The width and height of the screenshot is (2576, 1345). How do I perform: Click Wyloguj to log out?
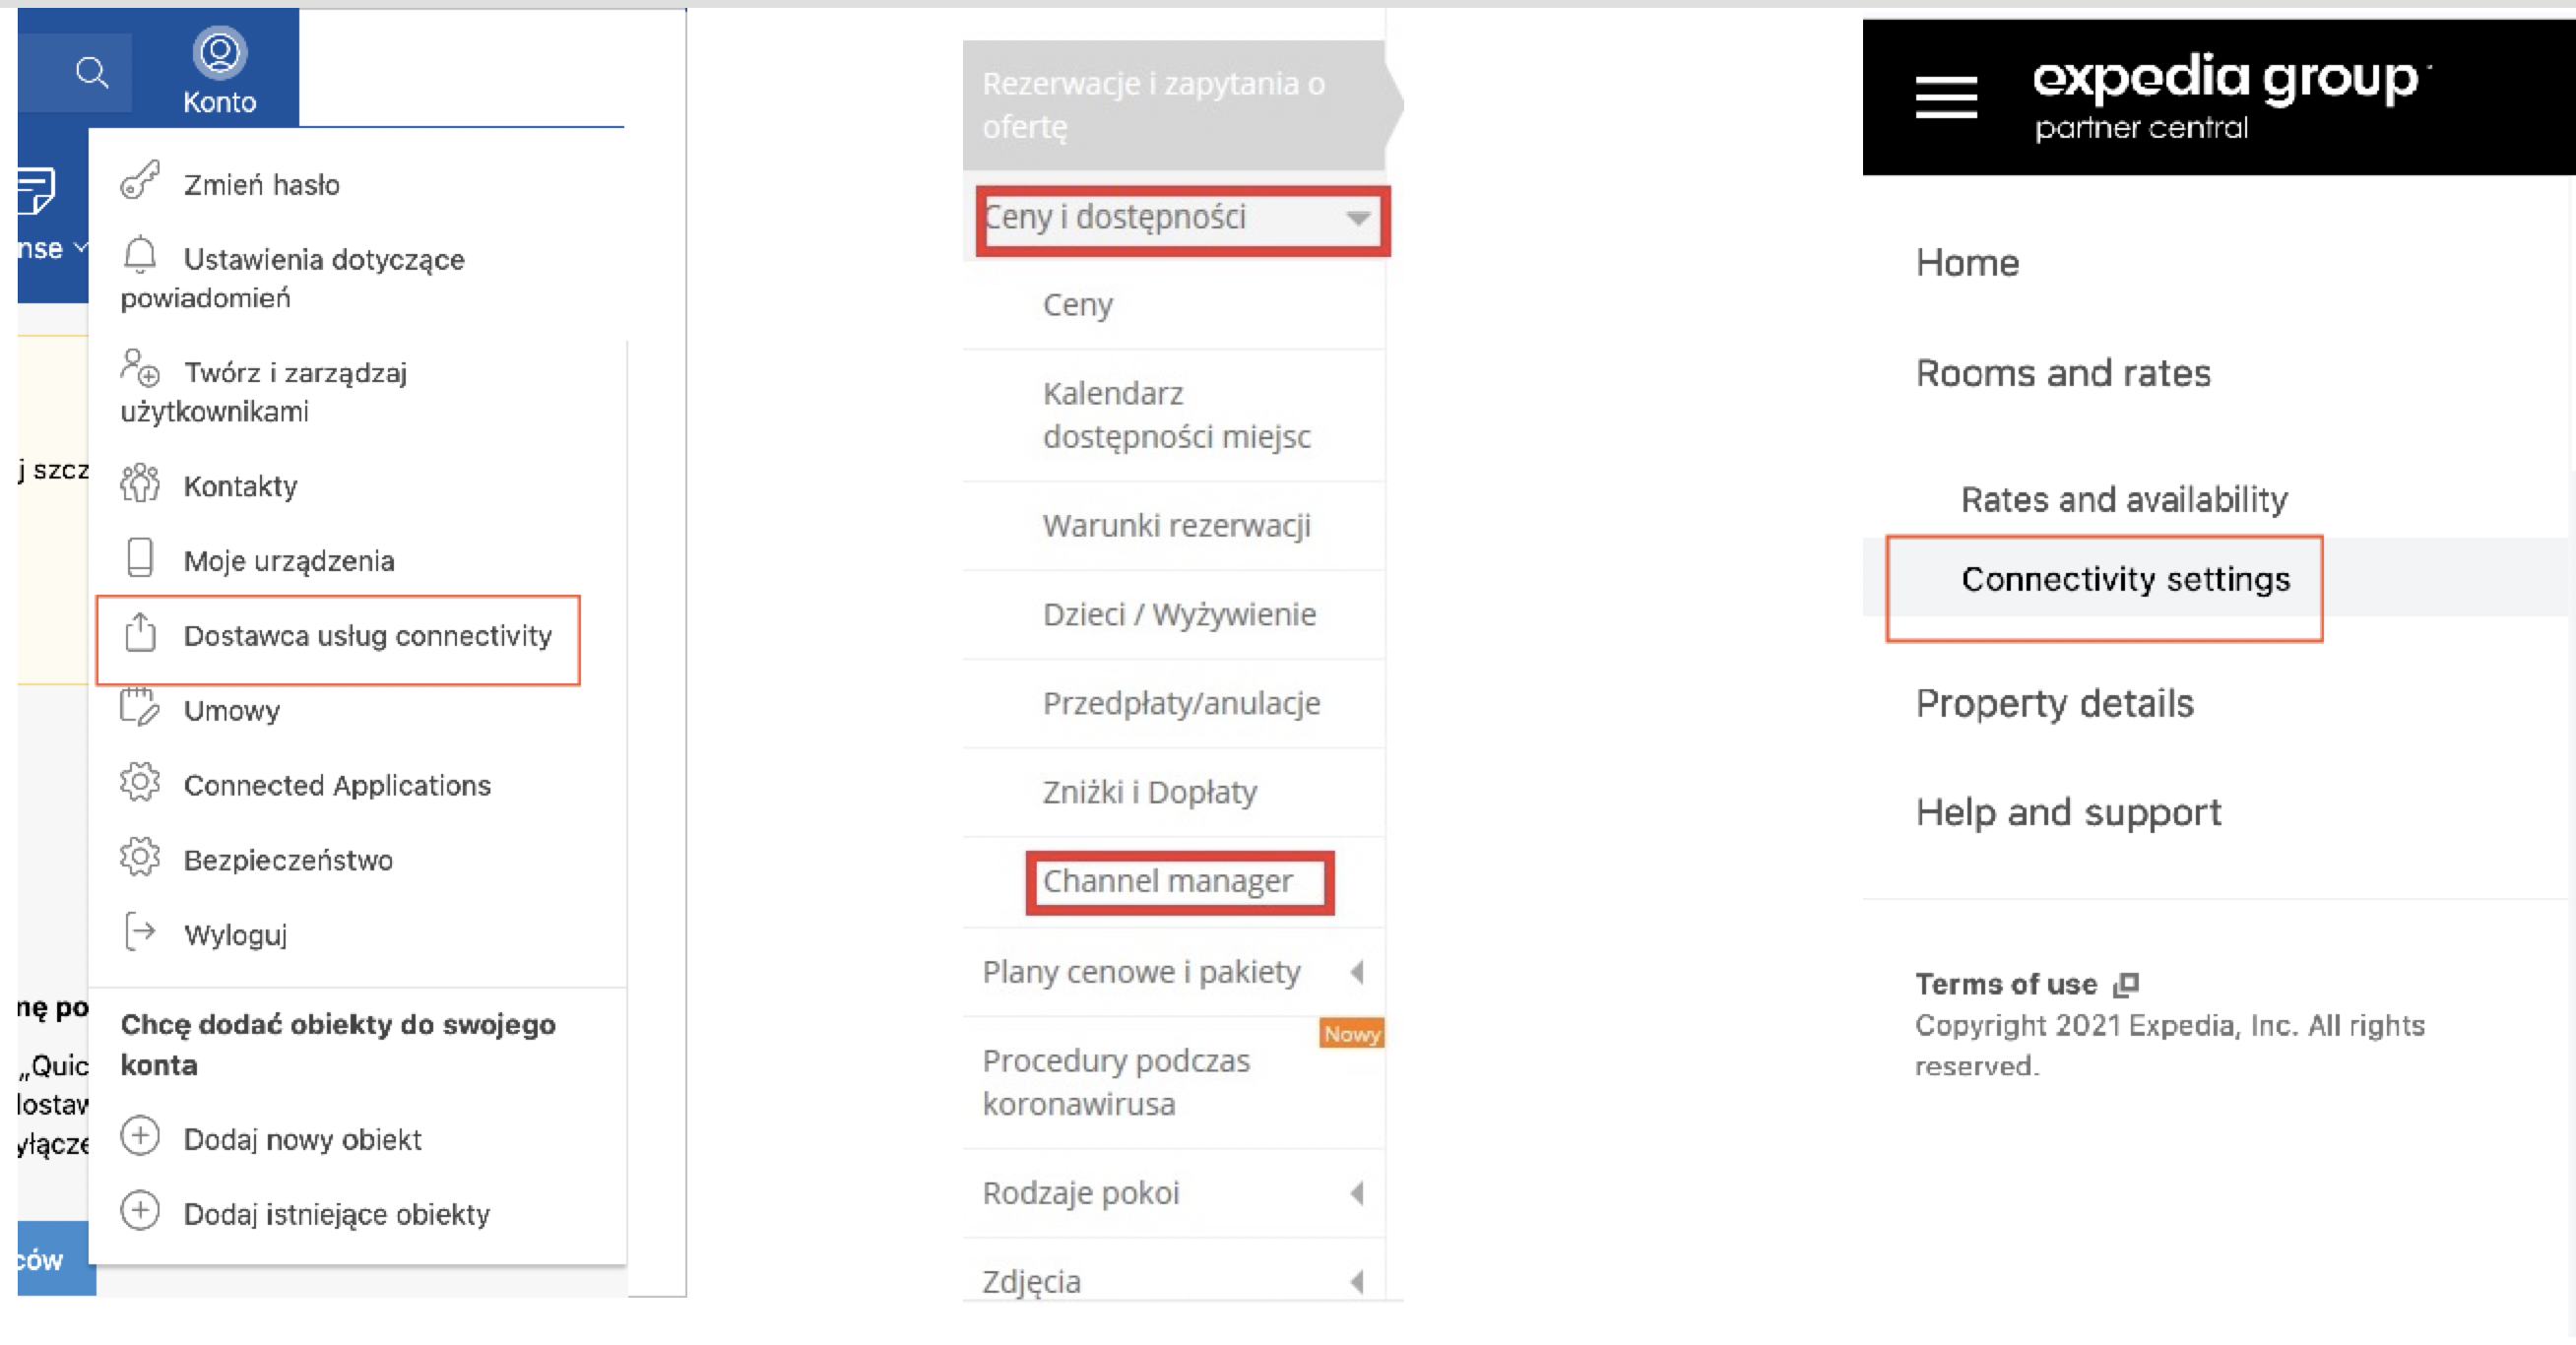(236, 936)
